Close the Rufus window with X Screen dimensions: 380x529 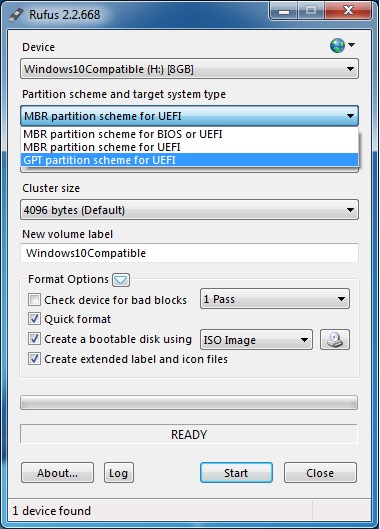348,11
